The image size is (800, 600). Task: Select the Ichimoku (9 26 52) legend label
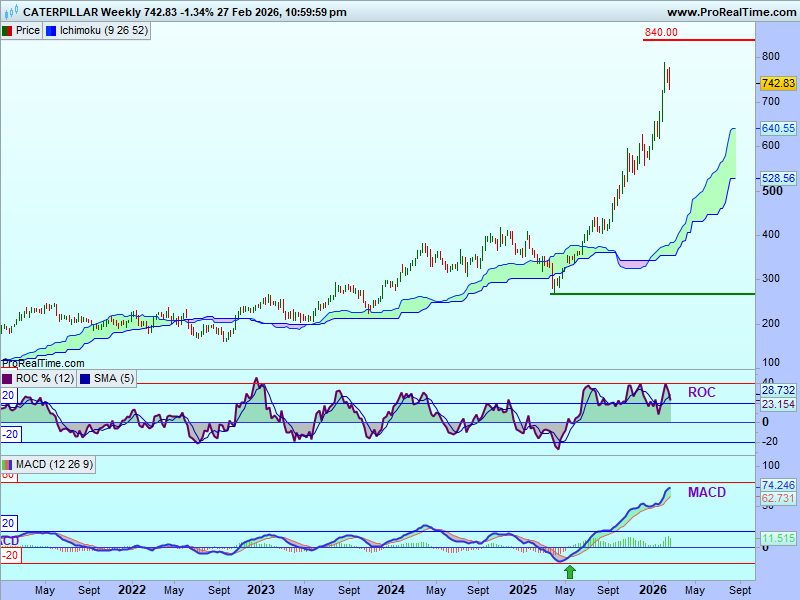click(x=104, y=31)
